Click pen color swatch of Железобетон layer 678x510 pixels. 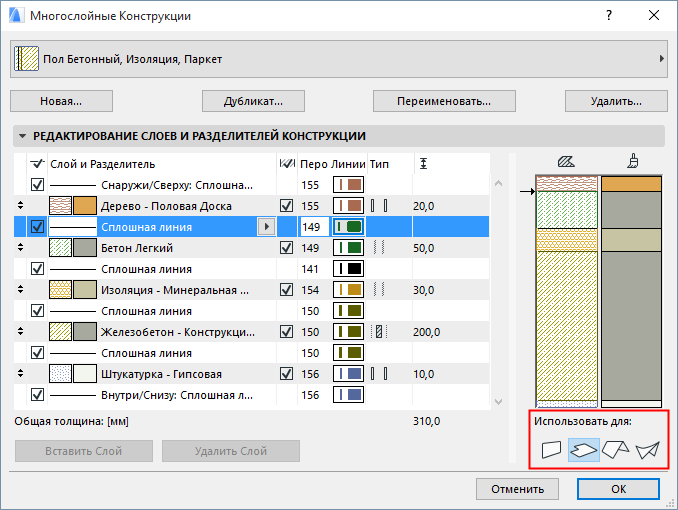[x=348, y=332]
